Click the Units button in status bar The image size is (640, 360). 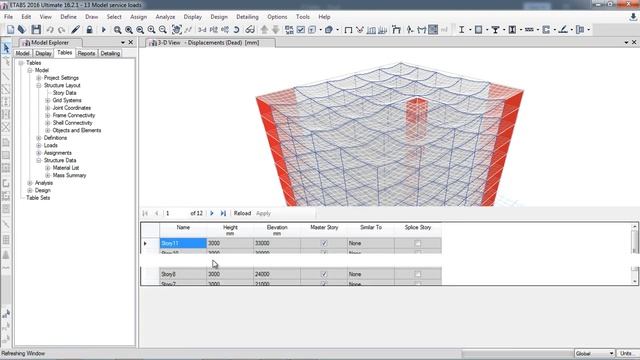tap(627, 353)
